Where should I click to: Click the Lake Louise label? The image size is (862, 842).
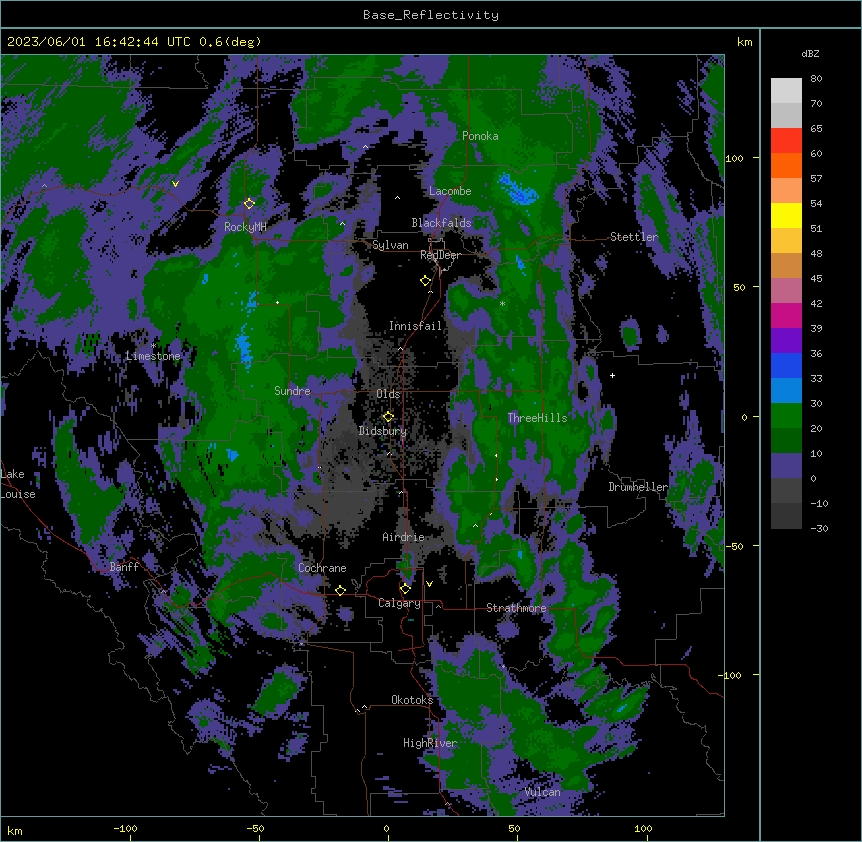pos(17,484)
